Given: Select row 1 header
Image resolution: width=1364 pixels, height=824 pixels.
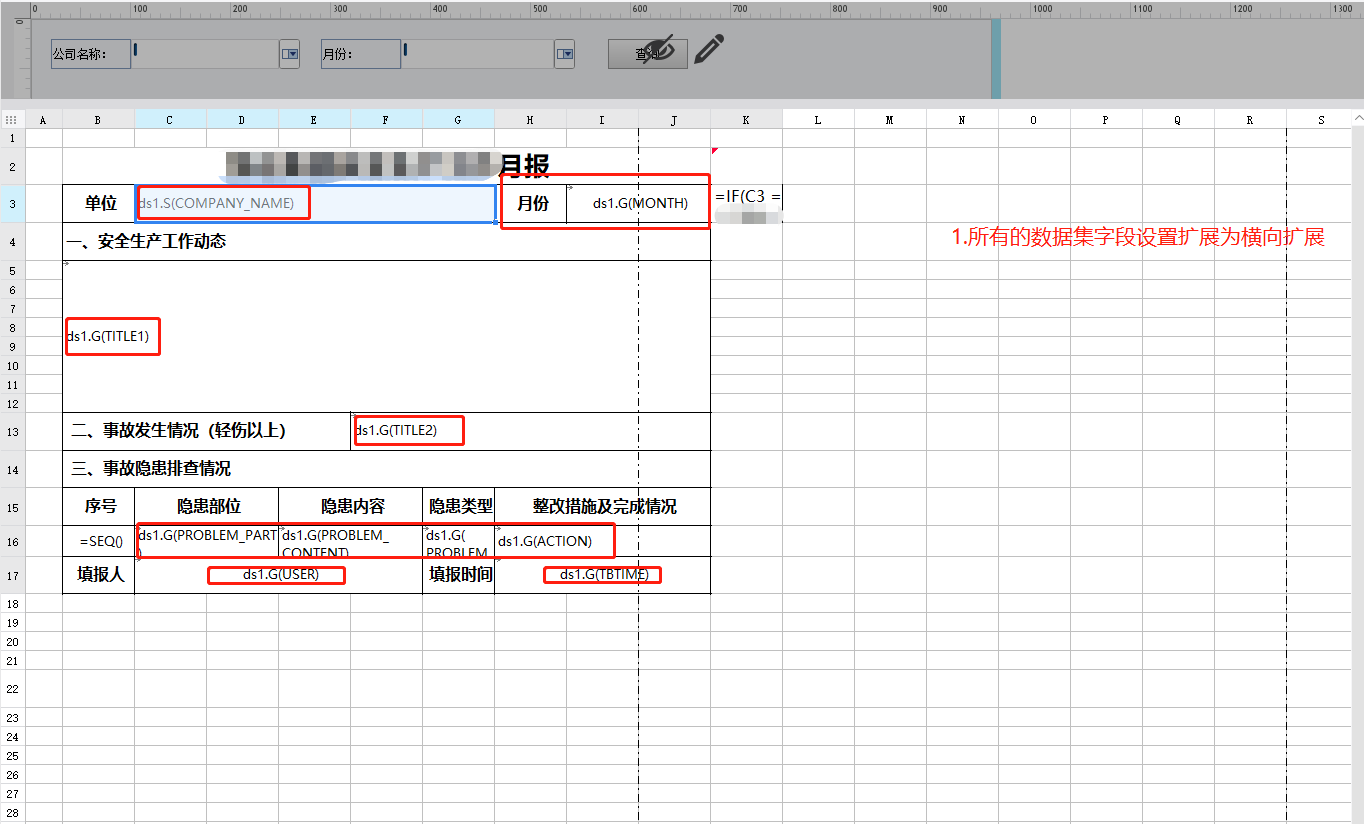Looking at the screenshot, I should [12, 138].
